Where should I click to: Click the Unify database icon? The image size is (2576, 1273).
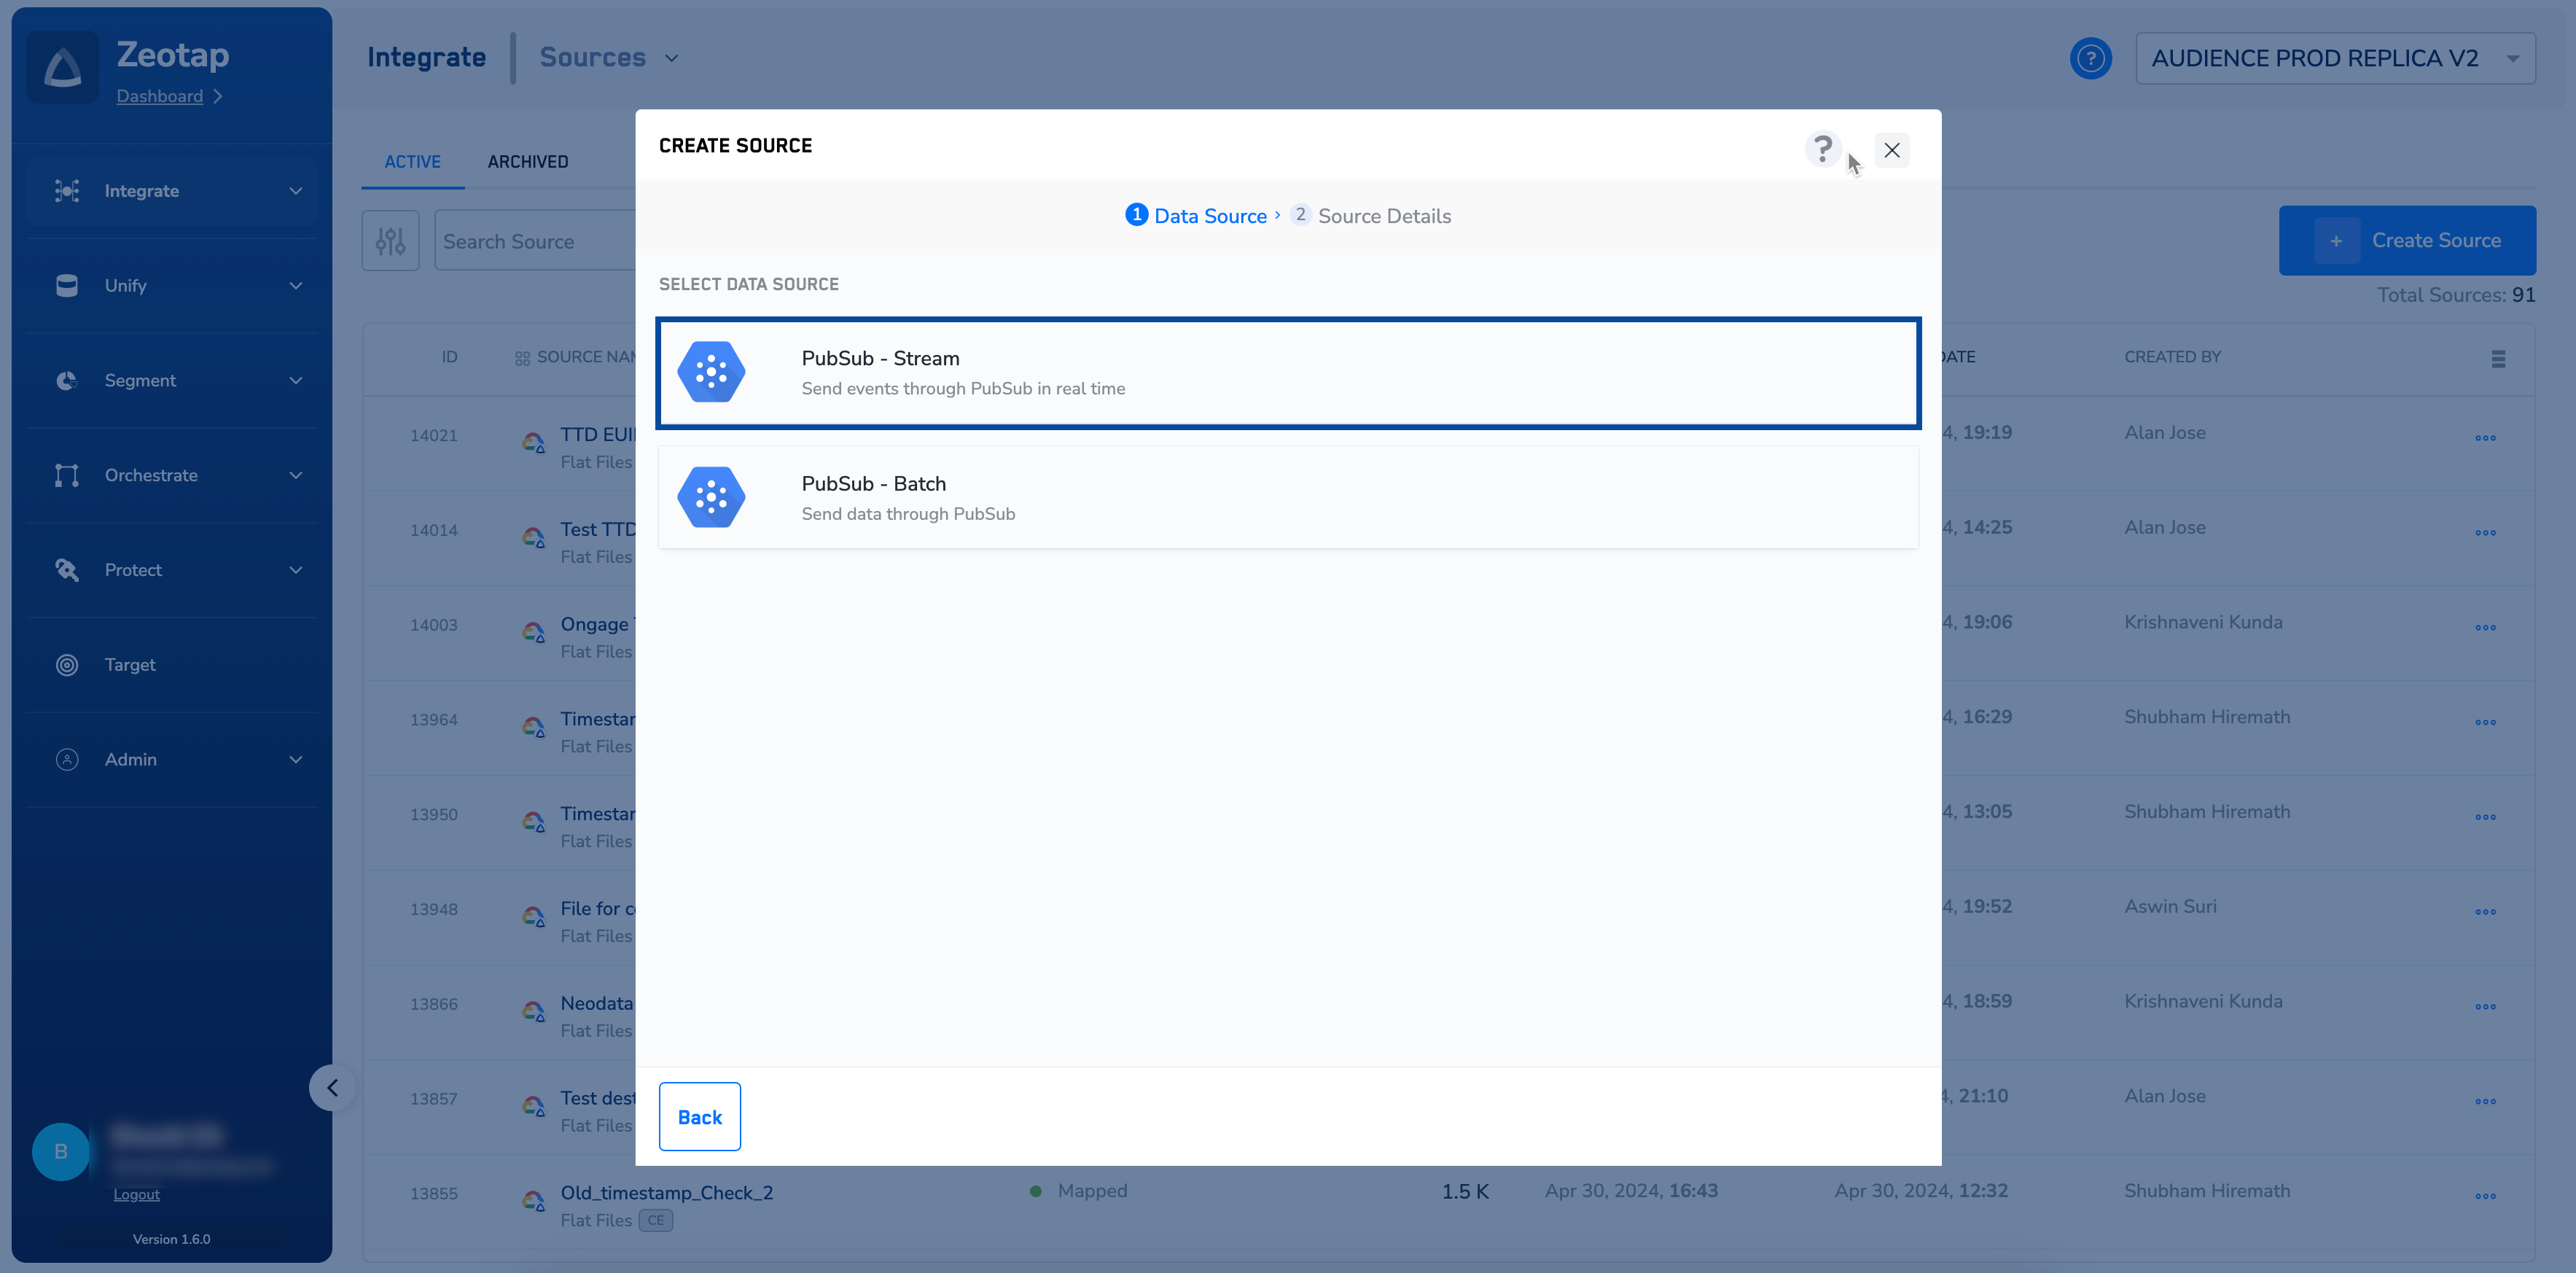pos(67,285)
